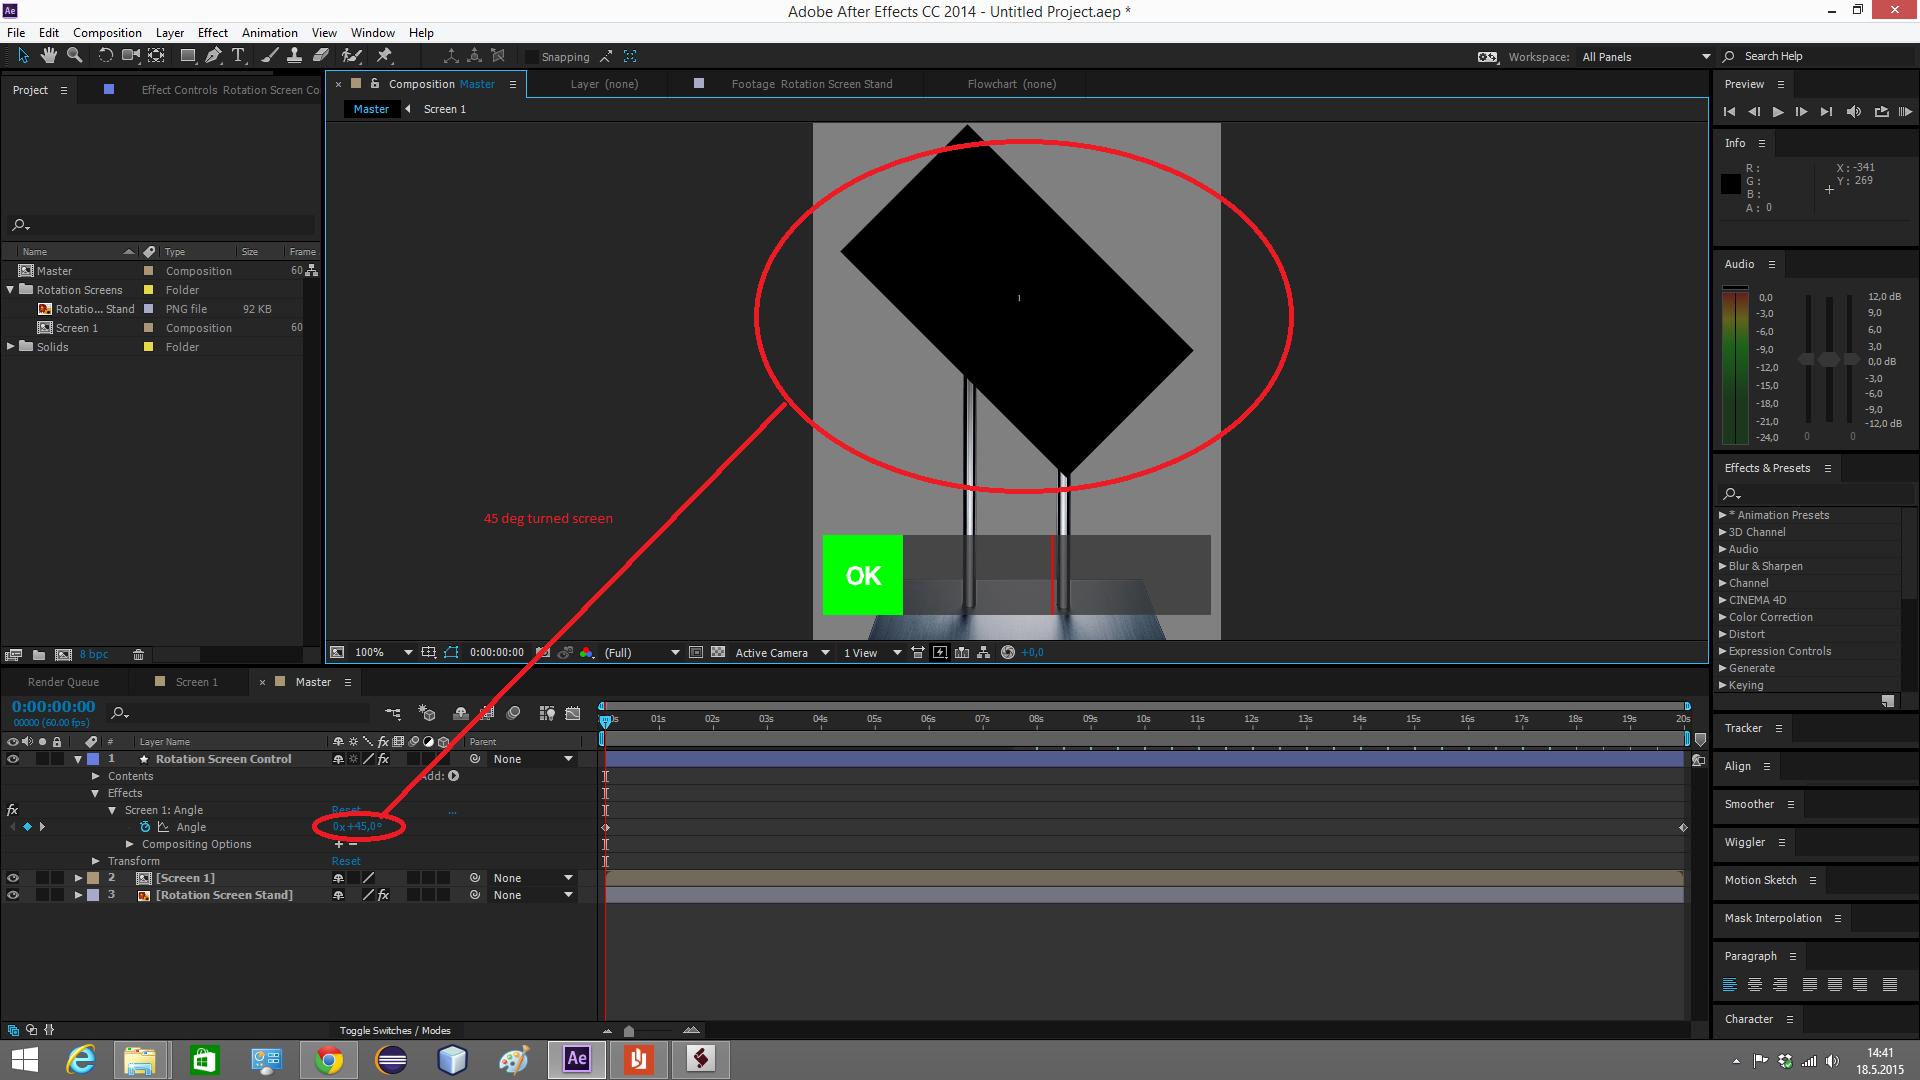The image size is (1920, 1080).
Task: Select the Puppet Pin tool
Action: pyautogui.click(x=384, y=56)
